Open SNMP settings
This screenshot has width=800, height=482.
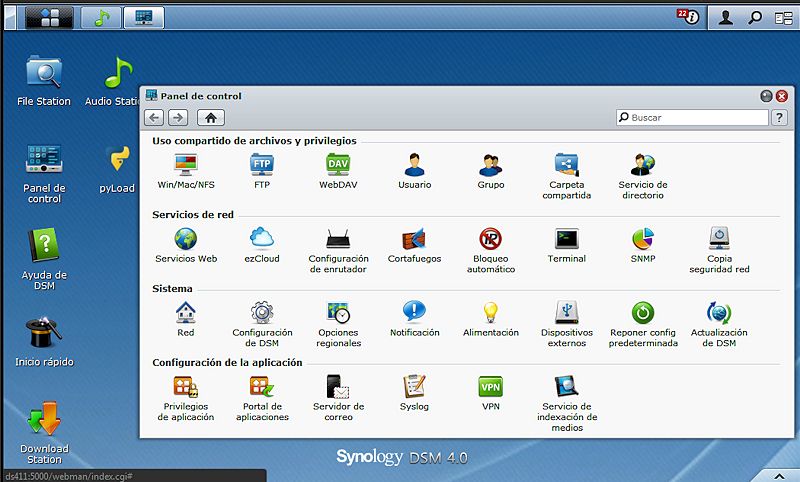click(x=643, y=245)
